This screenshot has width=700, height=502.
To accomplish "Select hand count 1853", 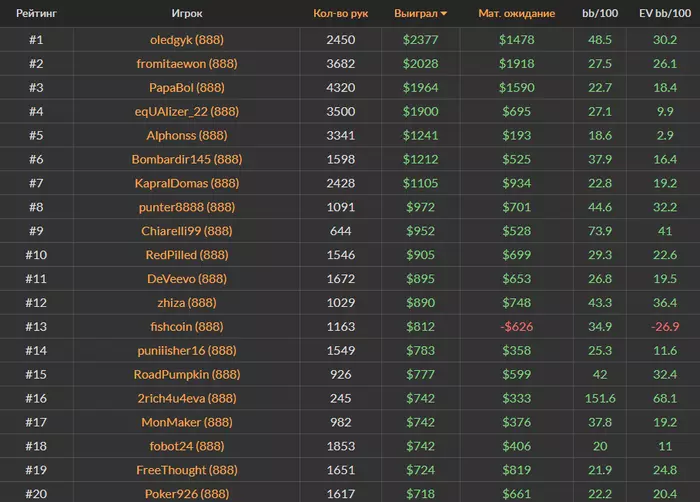I will click(x=341, y=446).
